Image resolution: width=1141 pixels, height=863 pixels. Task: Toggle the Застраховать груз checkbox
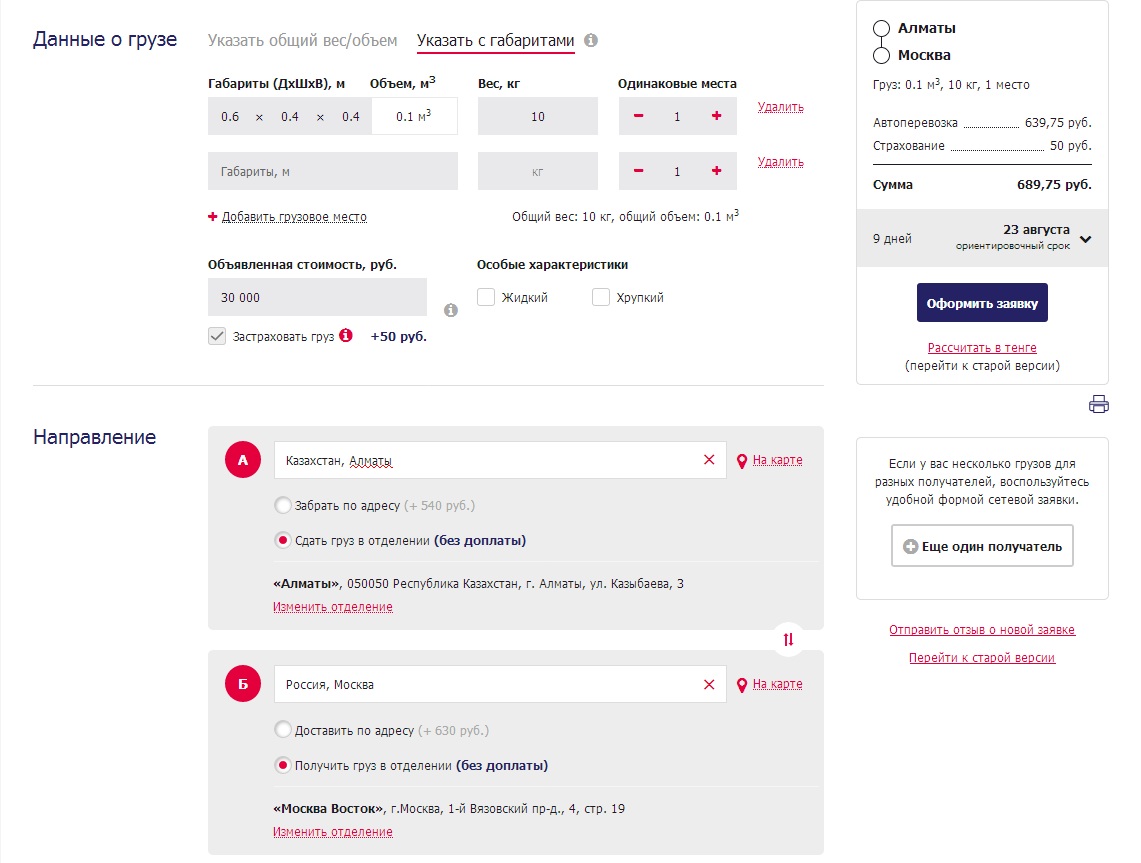(217, 337)
